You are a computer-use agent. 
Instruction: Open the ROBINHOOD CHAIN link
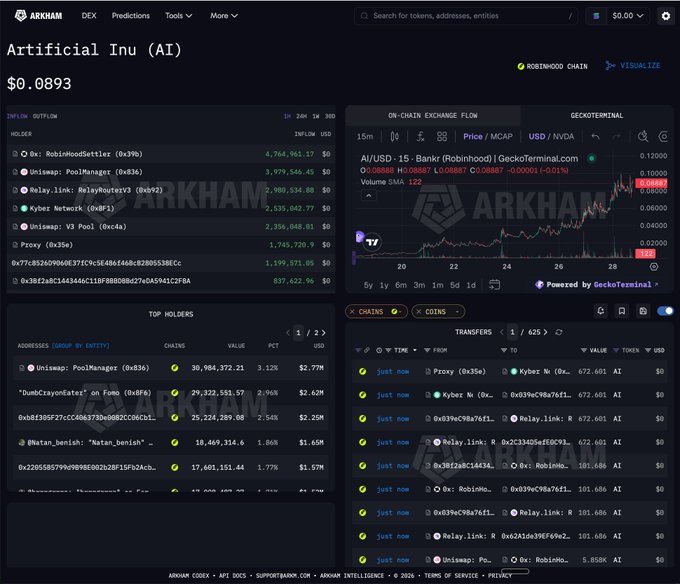coord(552,66)
